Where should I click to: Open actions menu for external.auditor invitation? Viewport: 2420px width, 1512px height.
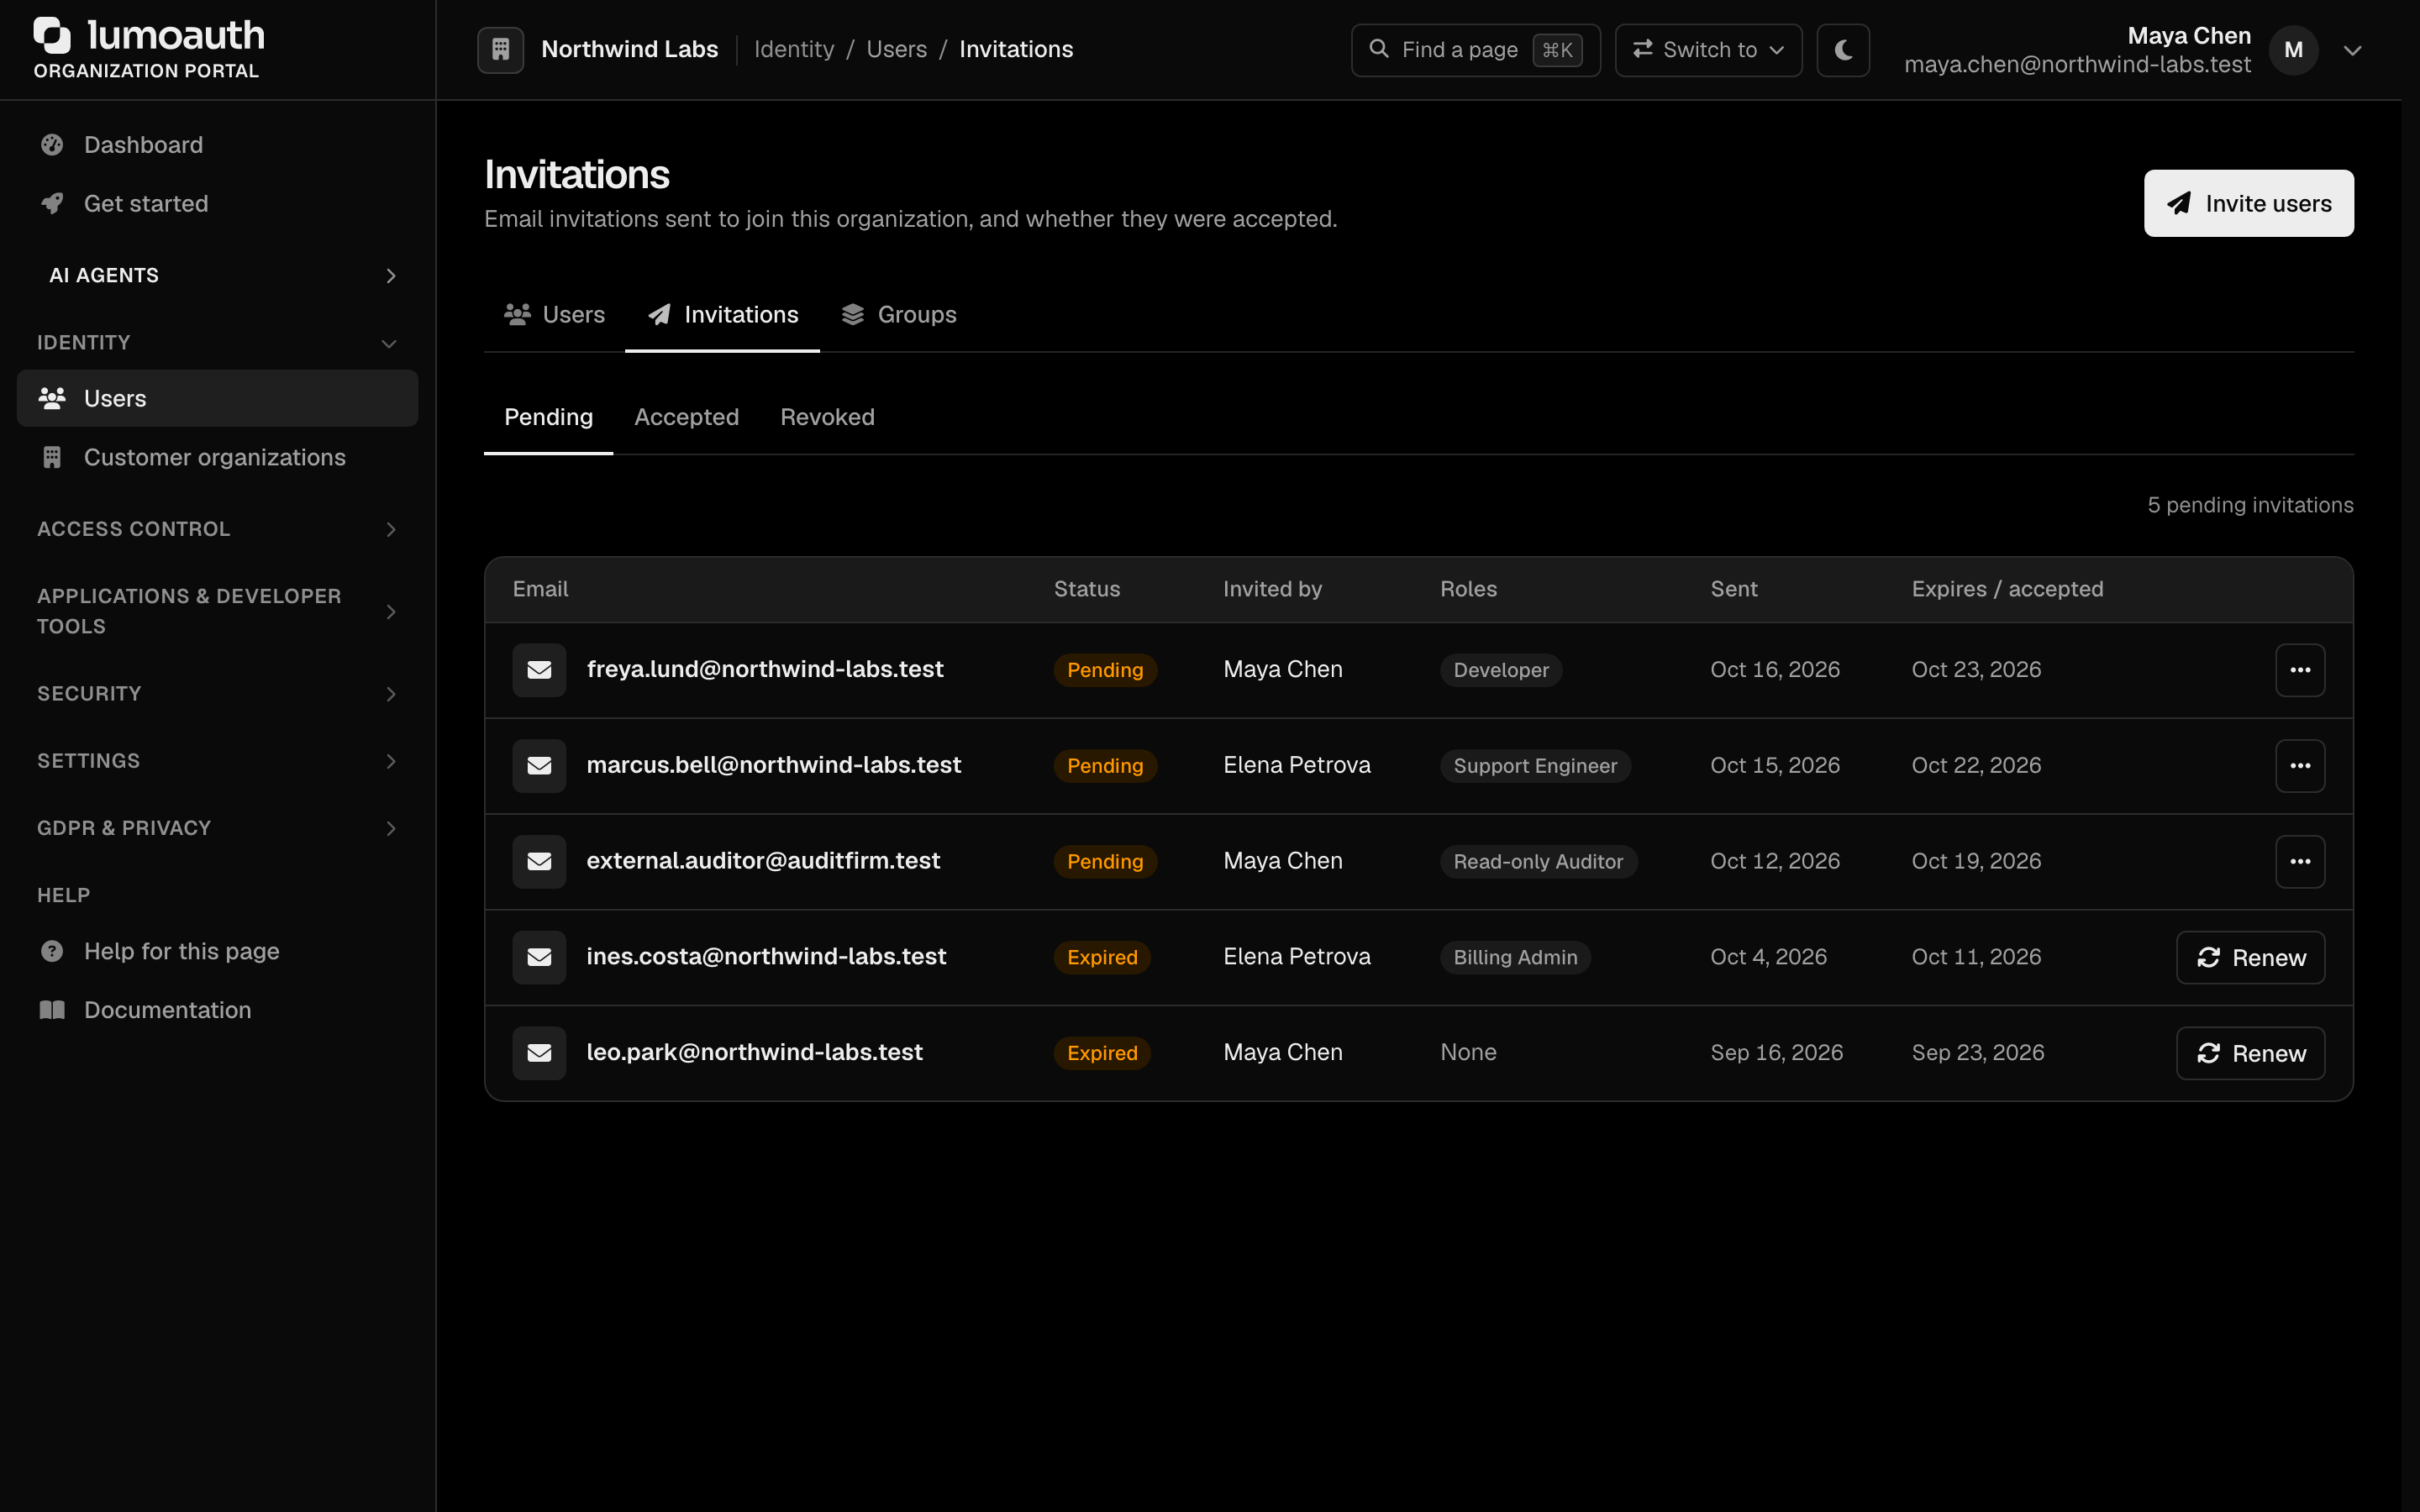tap(2300, 862)
